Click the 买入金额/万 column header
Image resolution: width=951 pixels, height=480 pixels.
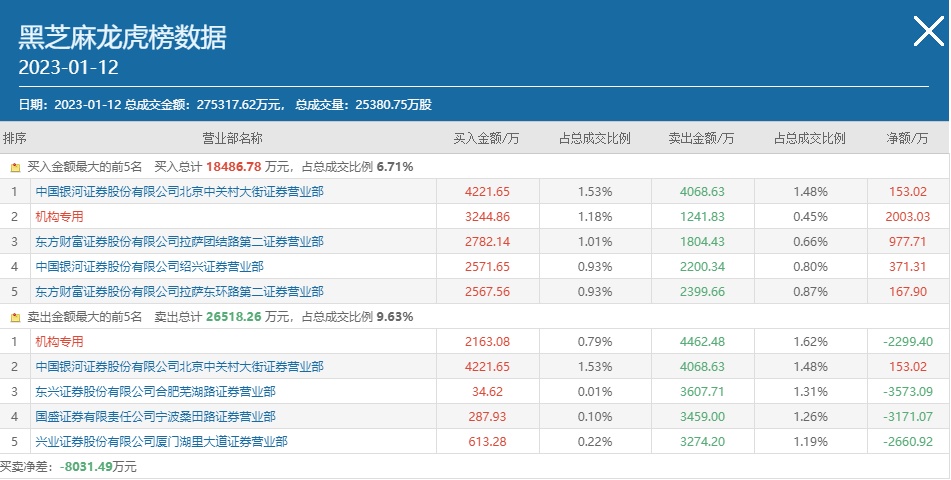487,138
